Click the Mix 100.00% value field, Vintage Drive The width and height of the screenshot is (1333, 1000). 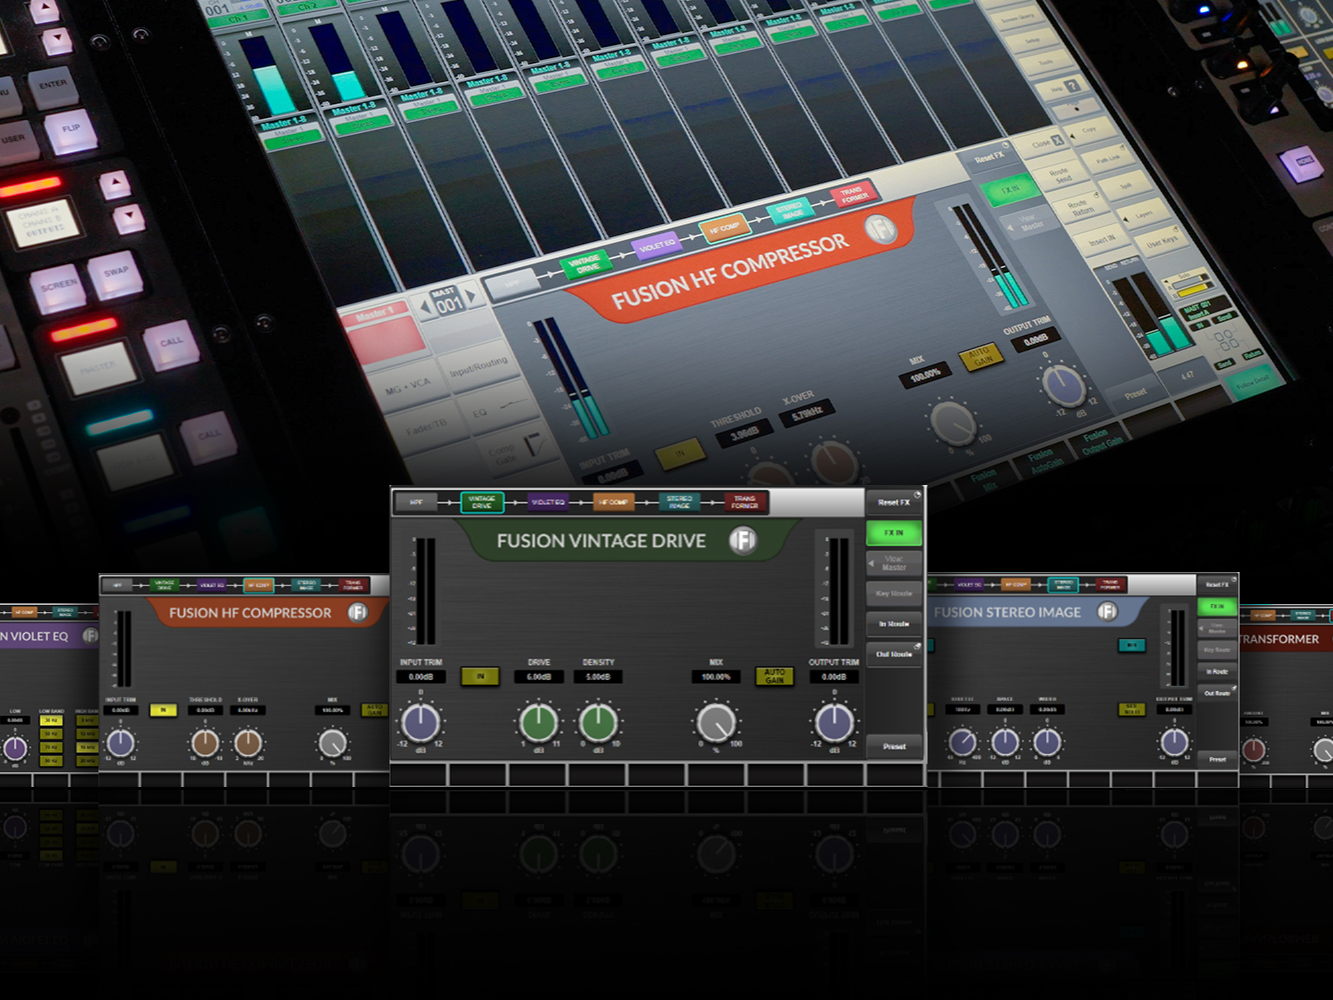(716, 677)
